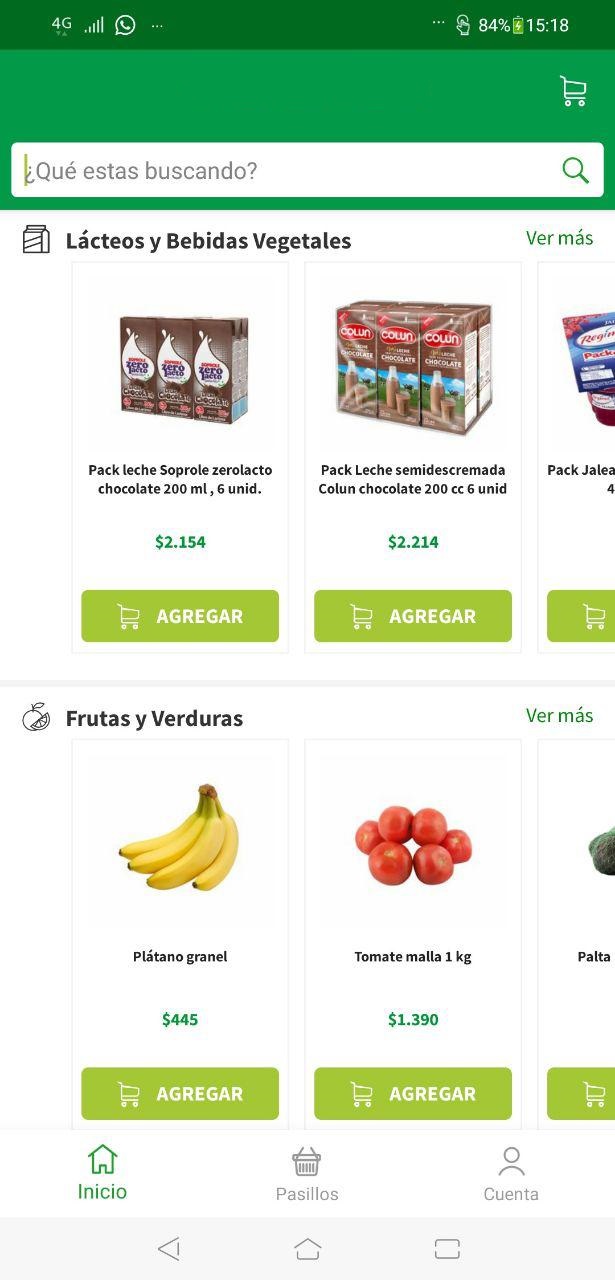Tap the fruit category icon
Screen dimensions: 615x1280
(36, 717)
